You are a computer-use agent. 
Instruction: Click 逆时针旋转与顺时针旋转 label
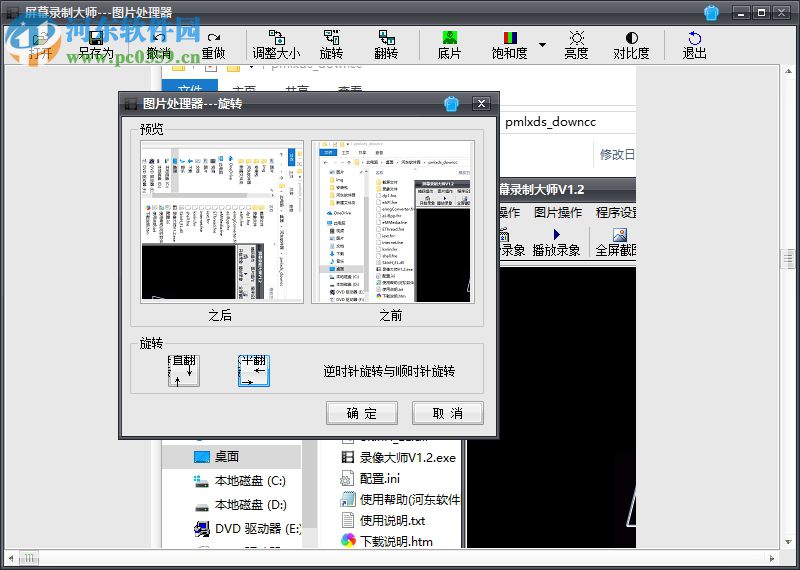[x=389, y=371]
